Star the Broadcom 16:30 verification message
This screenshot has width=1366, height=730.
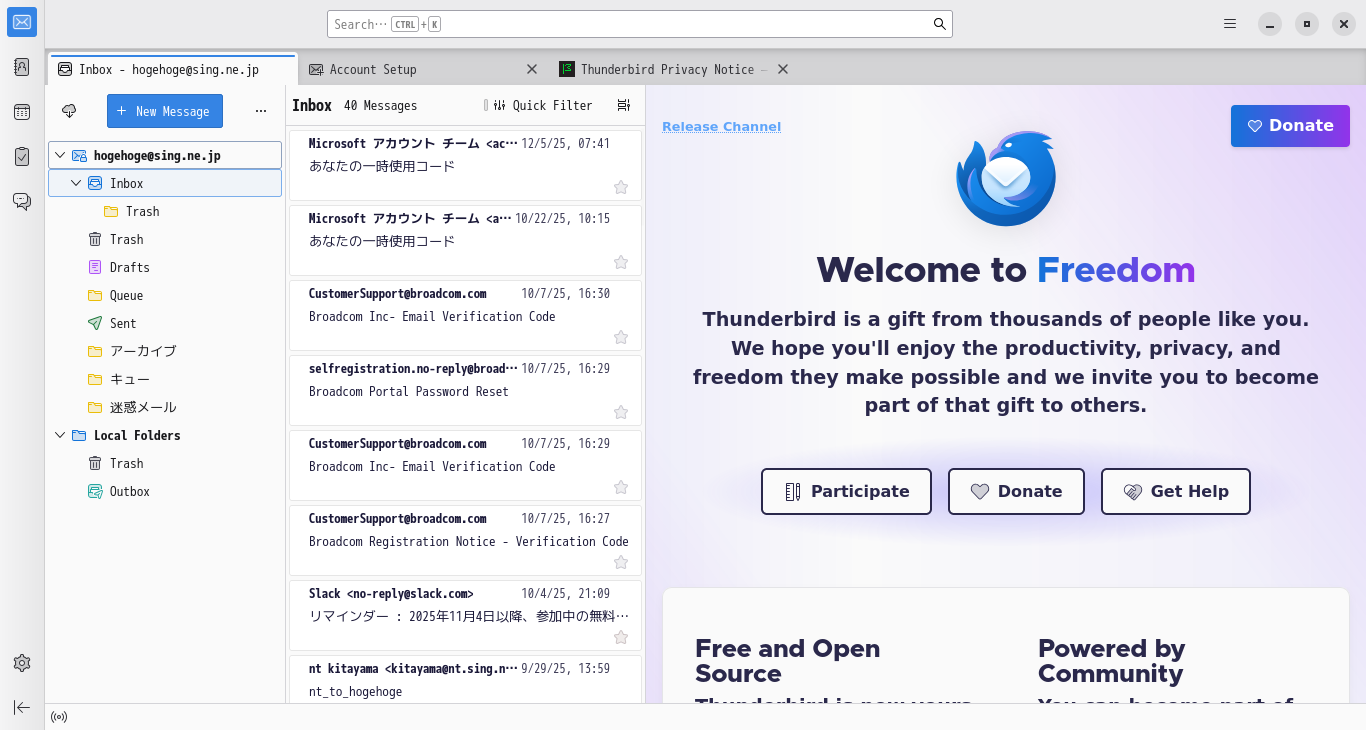tap(621, 337)
